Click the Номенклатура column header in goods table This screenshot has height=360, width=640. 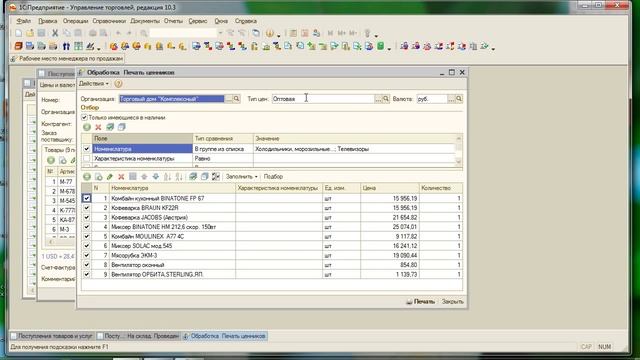173,188
